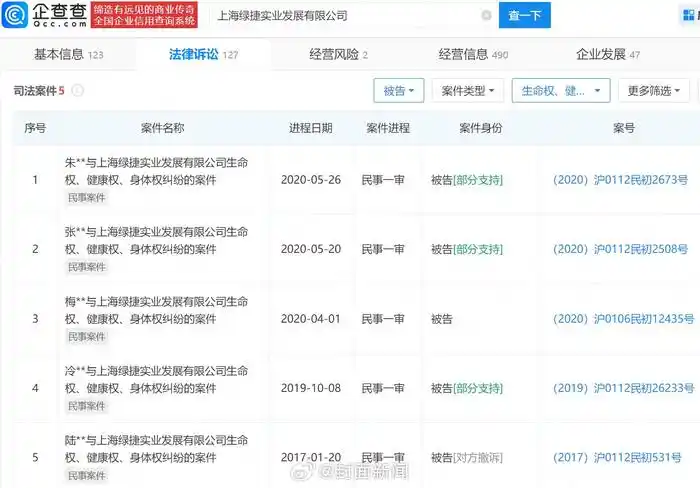Clear the search box with the X icon
700x488 pixels.
(x=486, y=16)
